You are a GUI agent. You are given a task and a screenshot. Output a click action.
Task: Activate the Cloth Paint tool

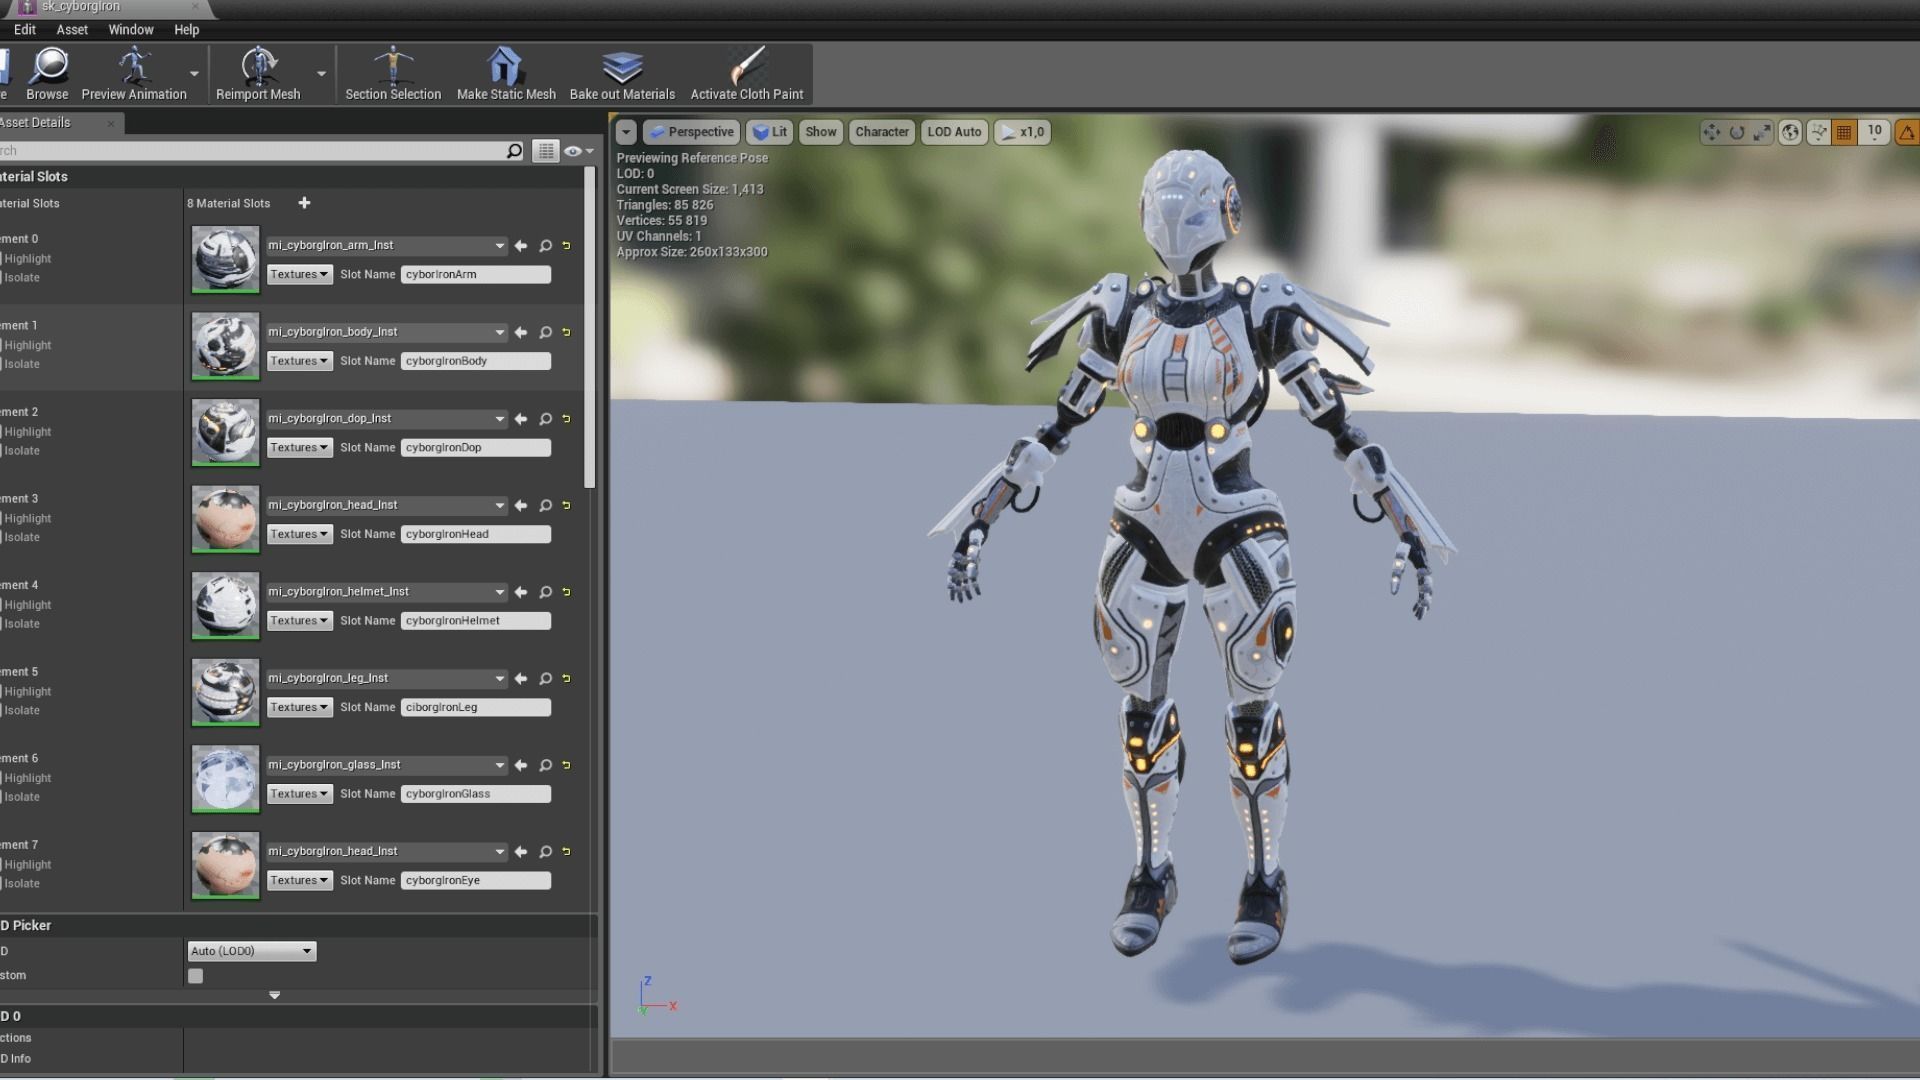[x=747, y=74]
